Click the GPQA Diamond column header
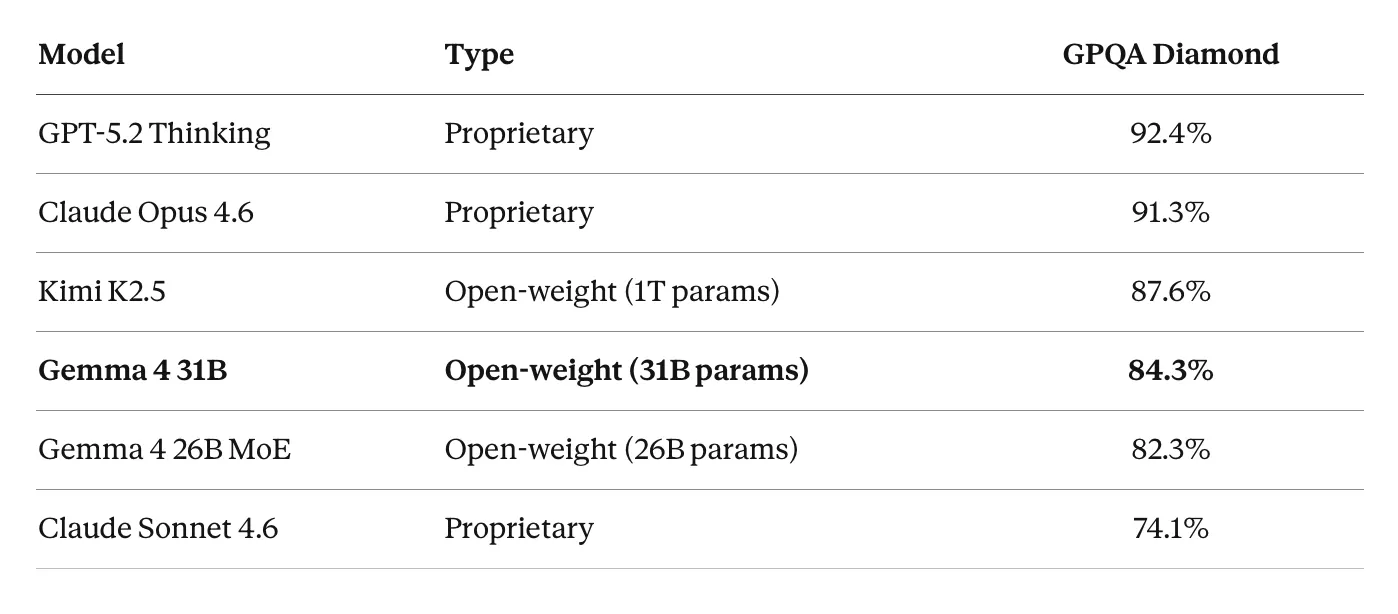 pyautogui.click(x=1170, y=54)
